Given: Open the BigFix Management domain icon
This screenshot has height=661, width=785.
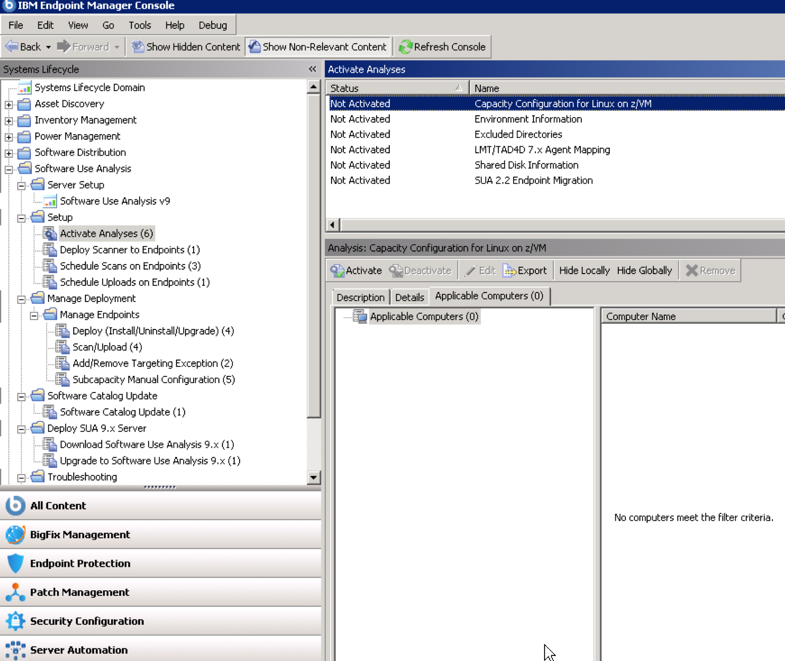Looking at the screenshot, I should coord(15,535).
